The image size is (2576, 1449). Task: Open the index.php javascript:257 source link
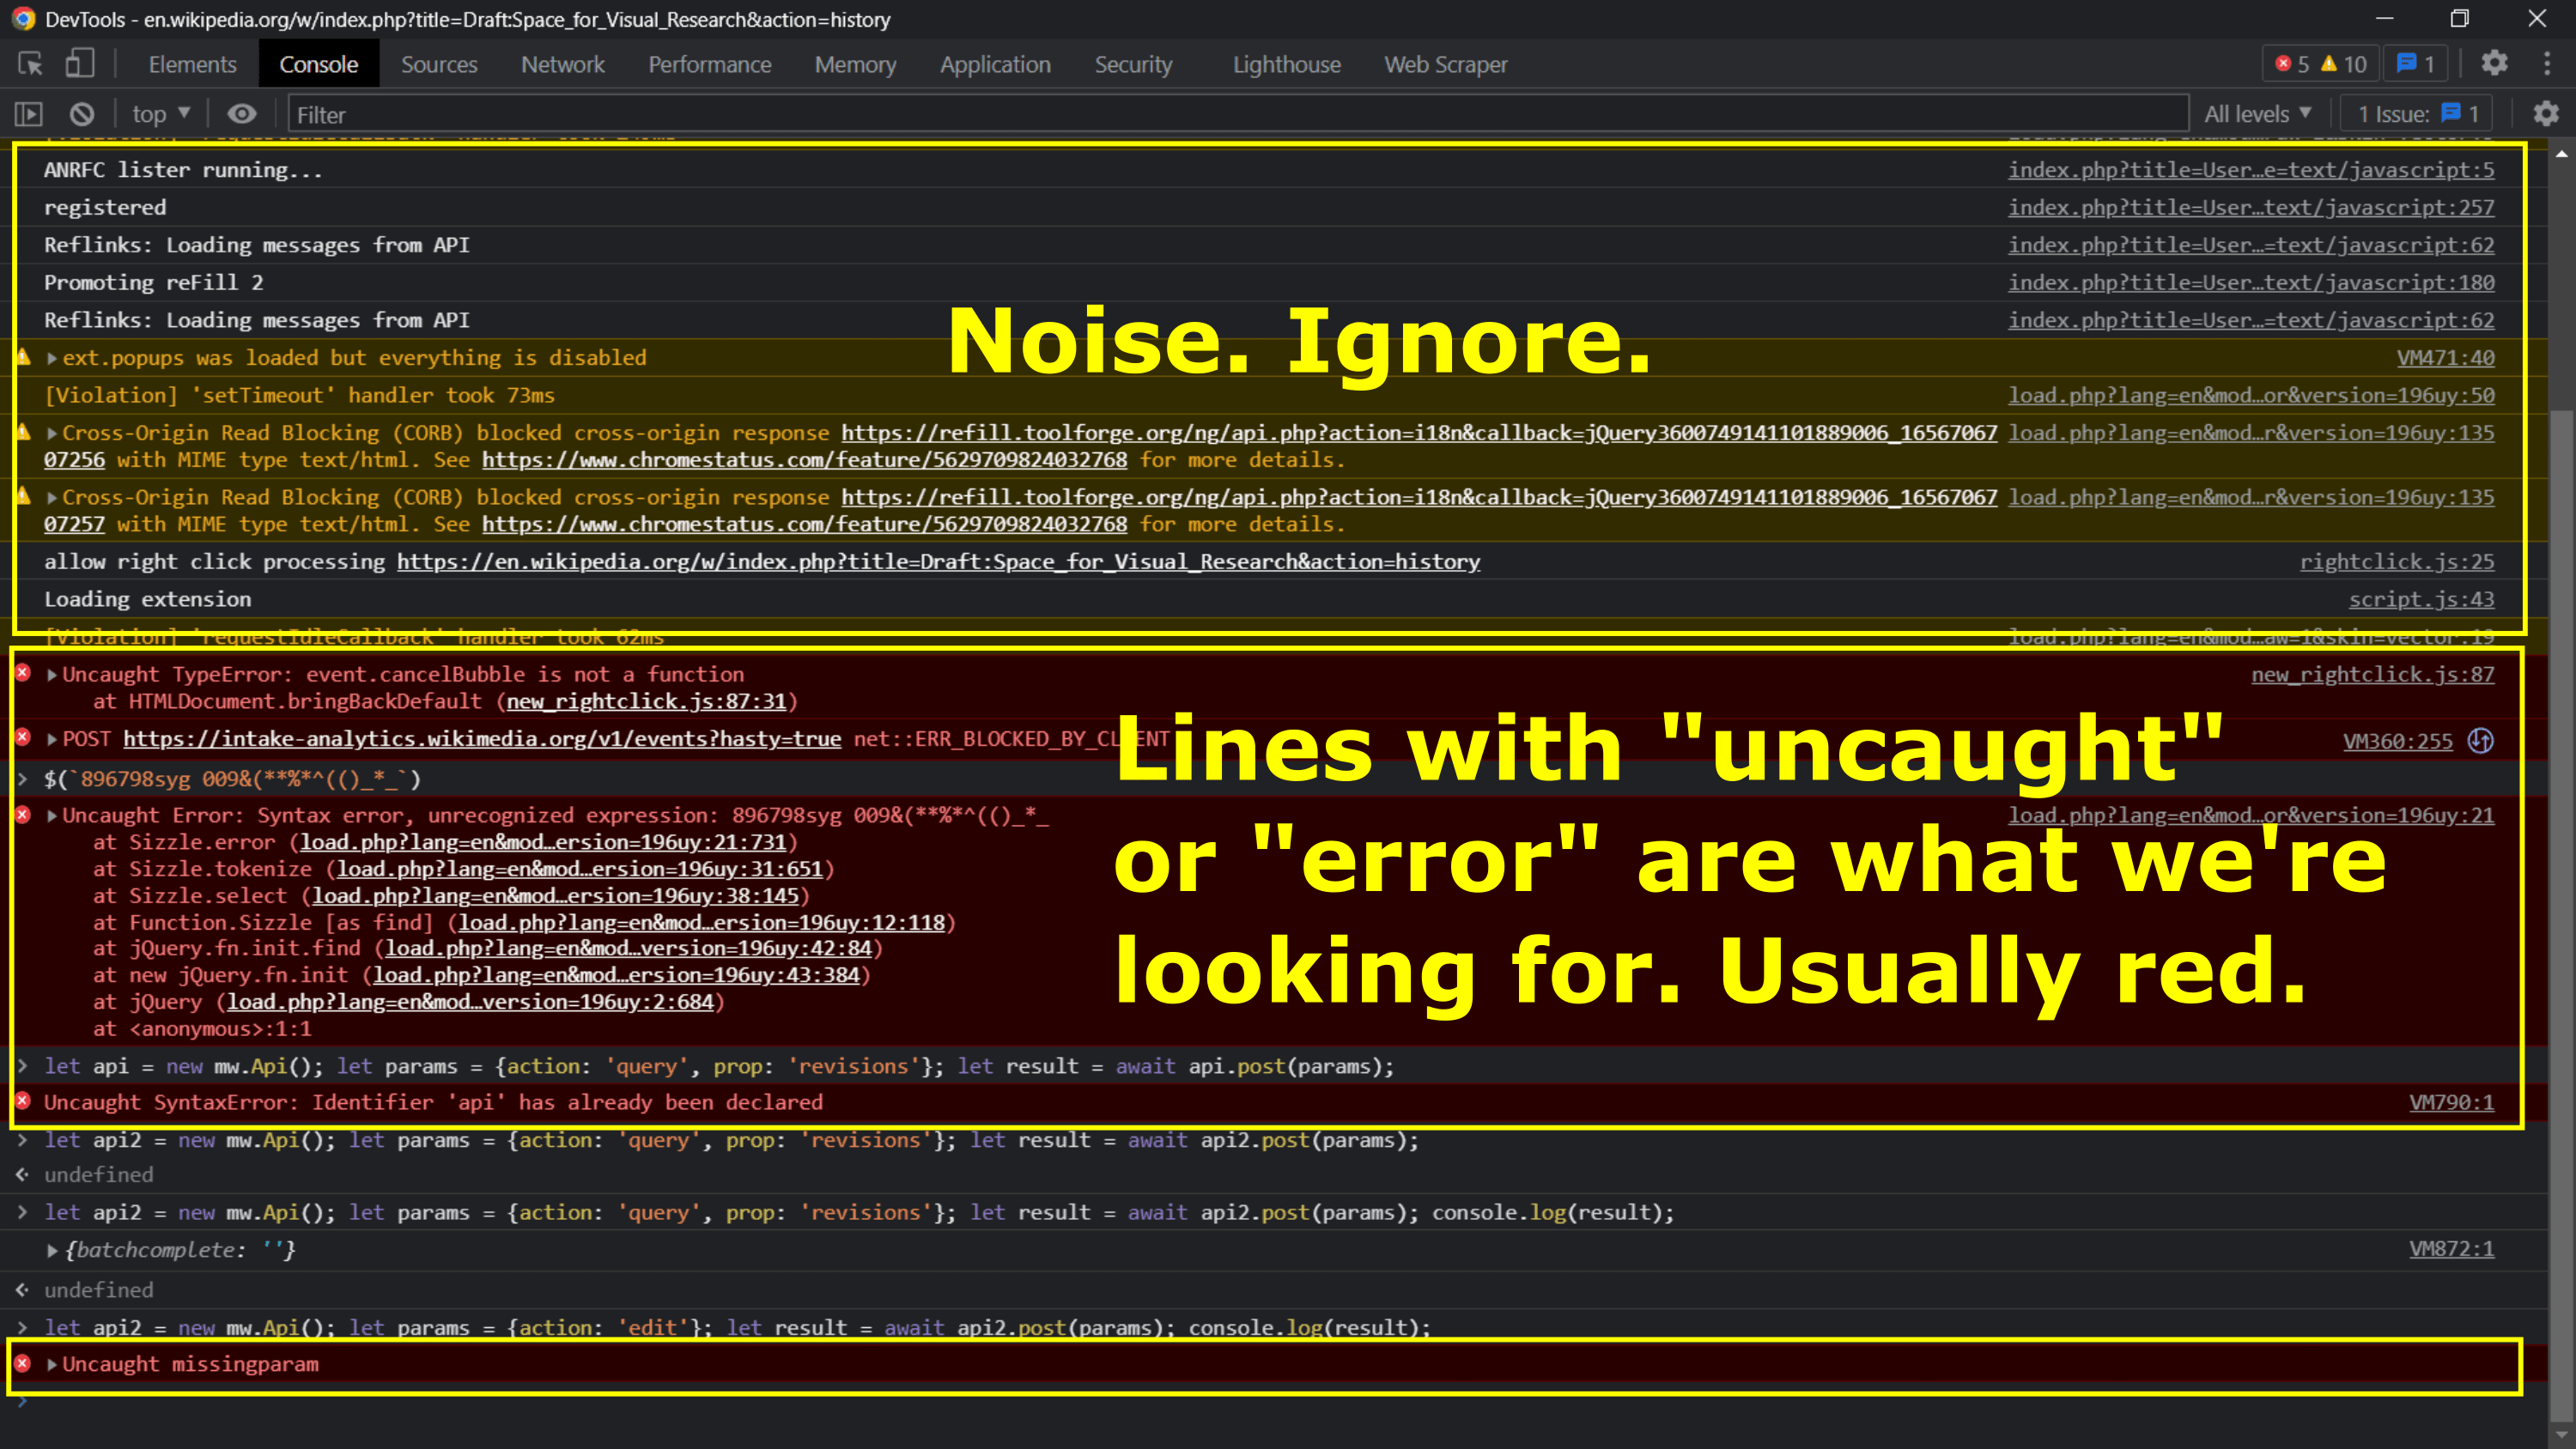click(2251, 207)
